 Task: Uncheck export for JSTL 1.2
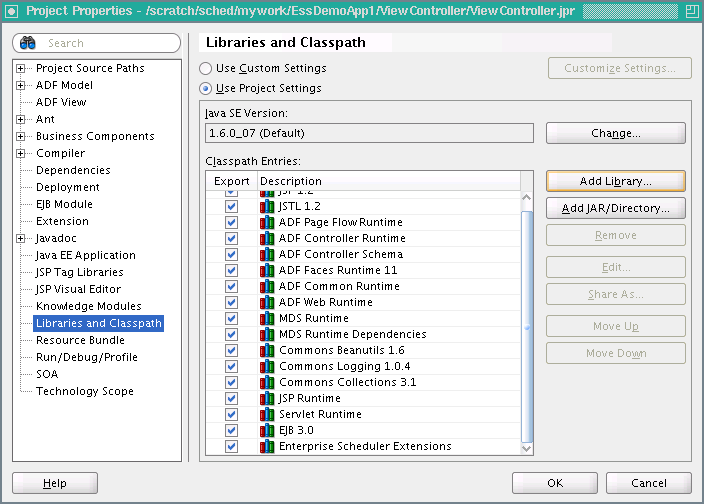coord(231,206)
